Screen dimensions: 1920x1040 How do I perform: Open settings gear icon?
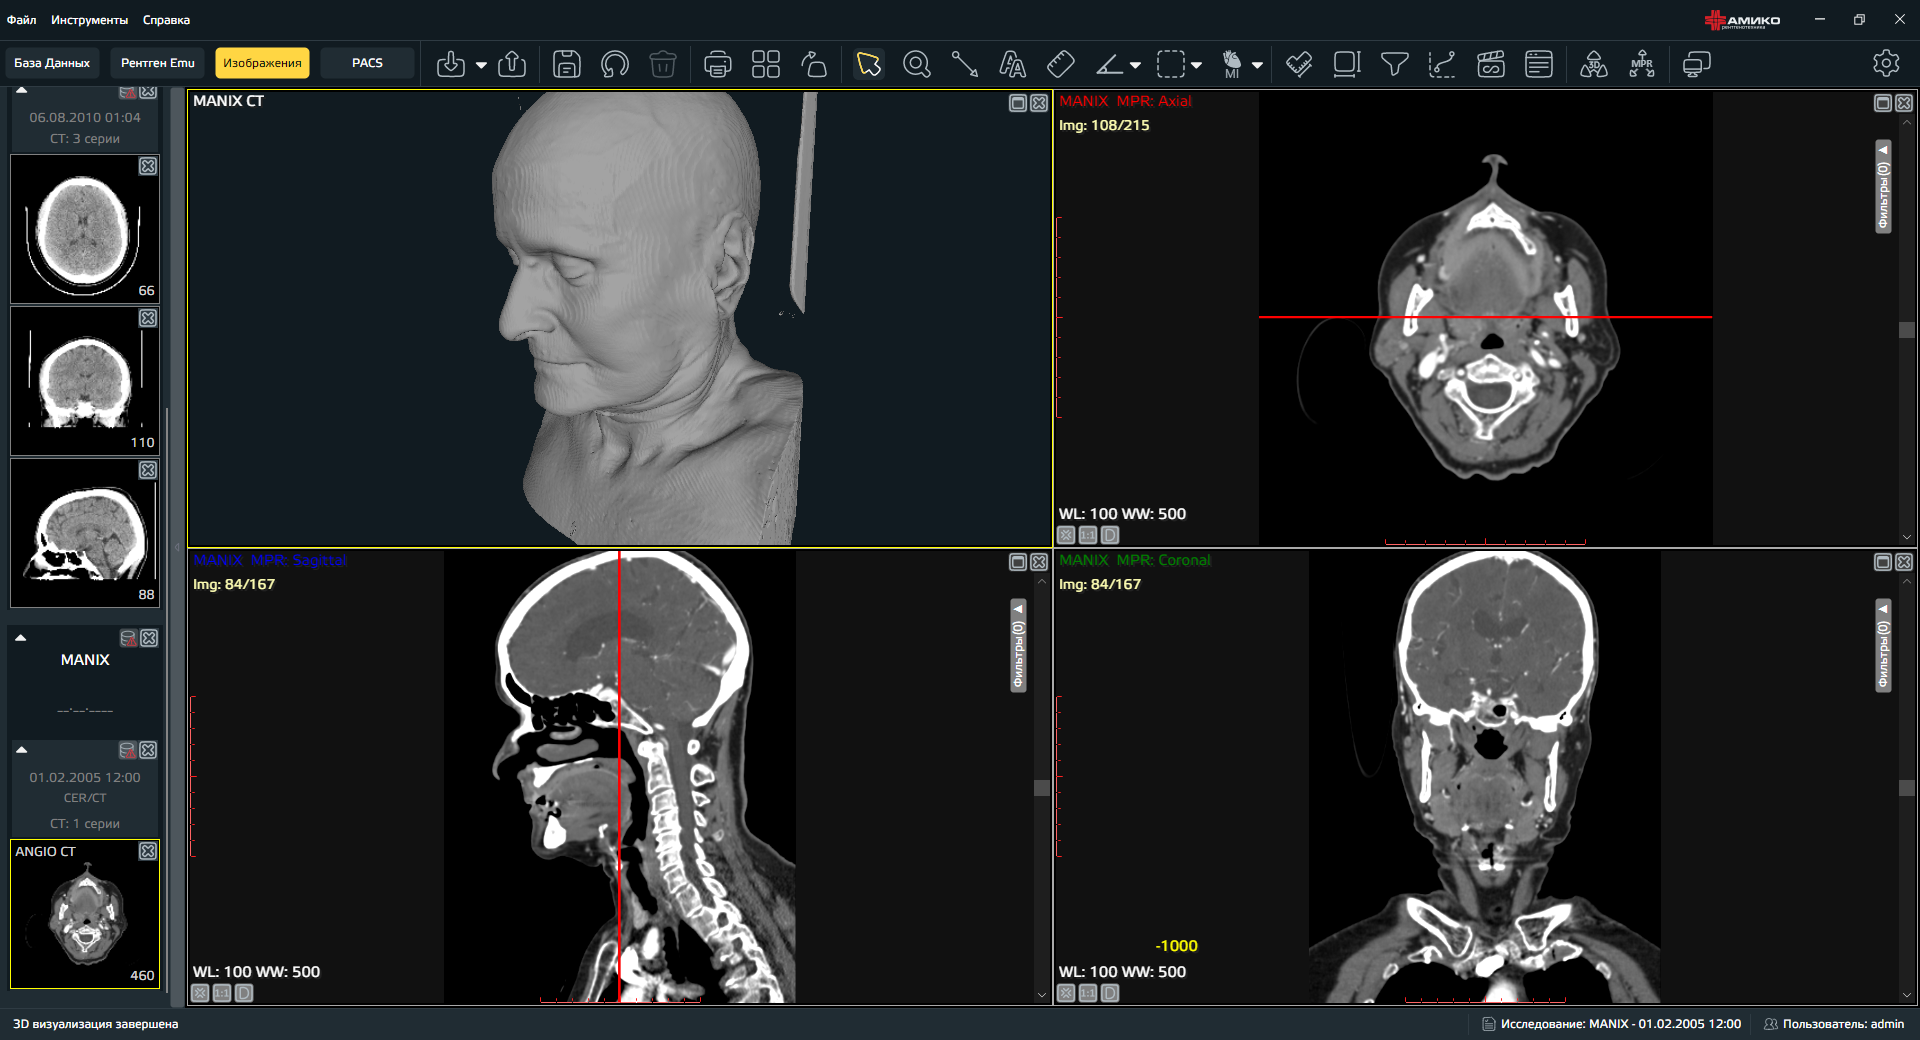coord(1886,63)
